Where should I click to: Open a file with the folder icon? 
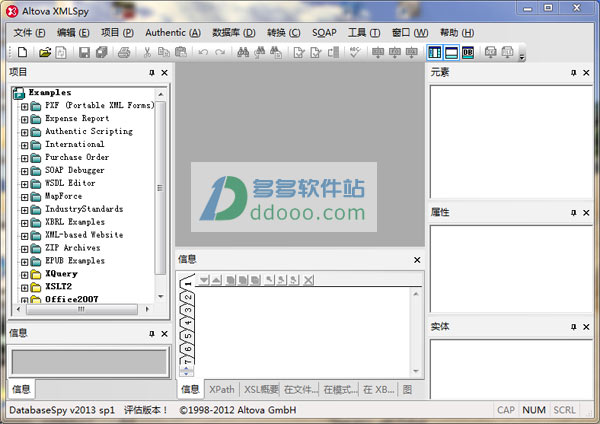pyautogui.click(x=45, y=52)
